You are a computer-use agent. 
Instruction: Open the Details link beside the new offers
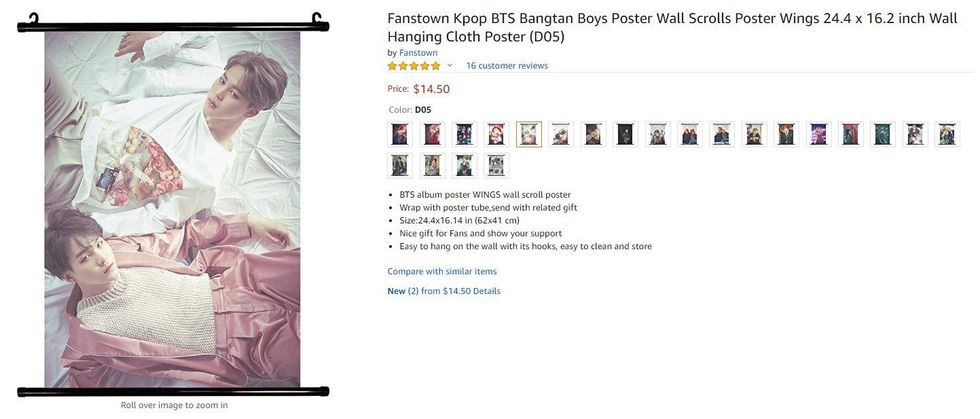[487, 291]
